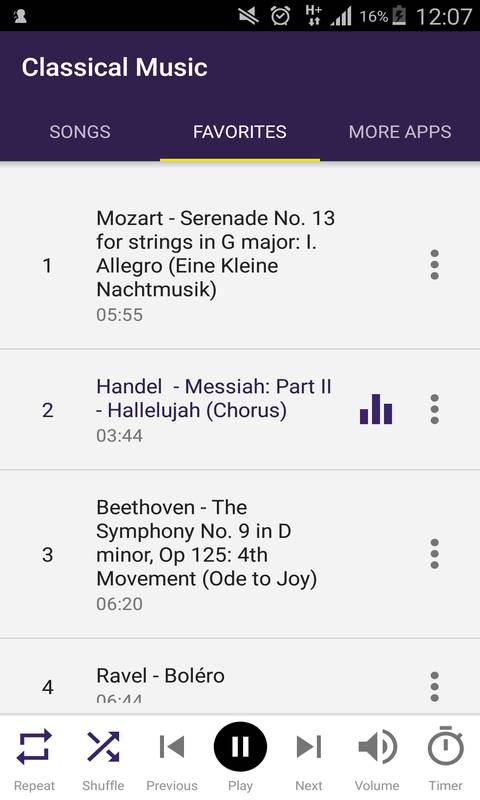Play Mozart Serenade No. 13 track

(240, 265)
